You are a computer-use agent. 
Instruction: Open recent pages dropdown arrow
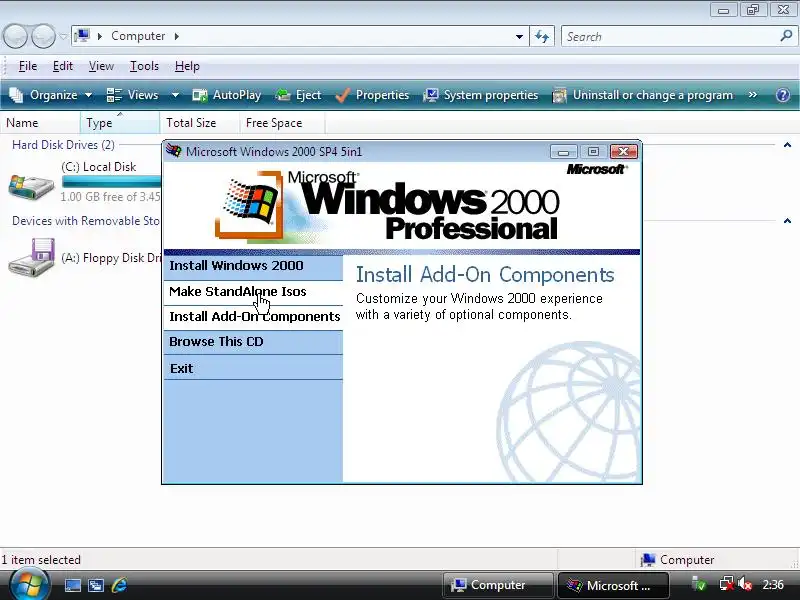(x=63, y=36)
